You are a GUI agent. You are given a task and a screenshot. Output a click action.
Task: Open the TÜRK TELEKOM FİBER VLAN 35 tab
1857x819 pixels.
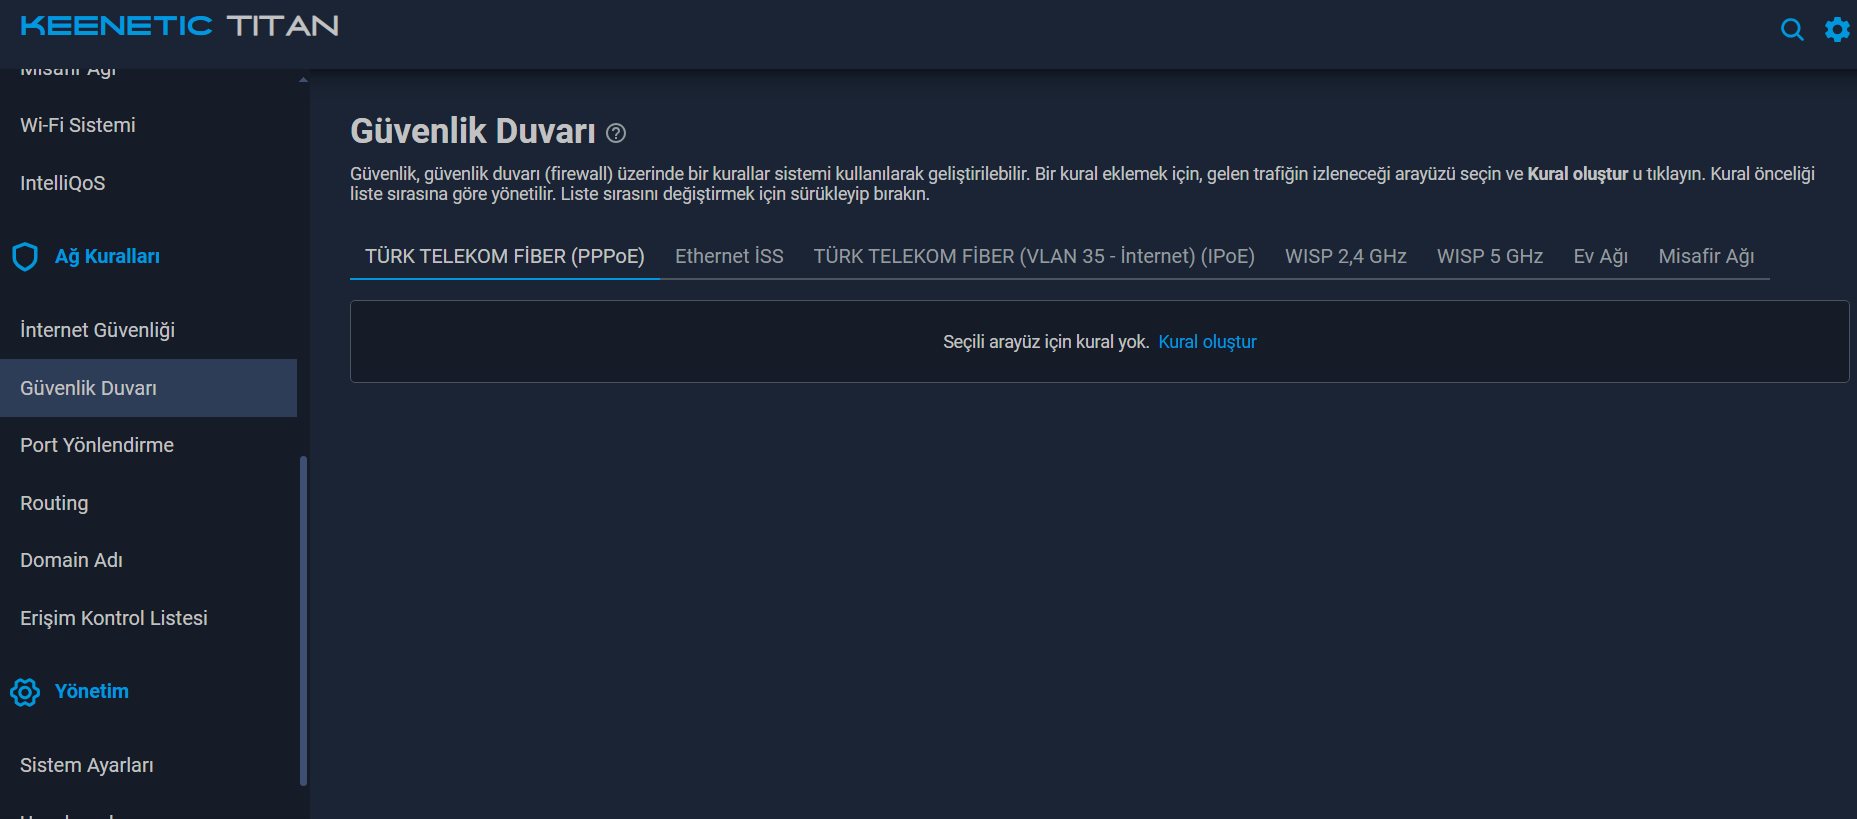pyautogui.click(x=1034, y=256)
